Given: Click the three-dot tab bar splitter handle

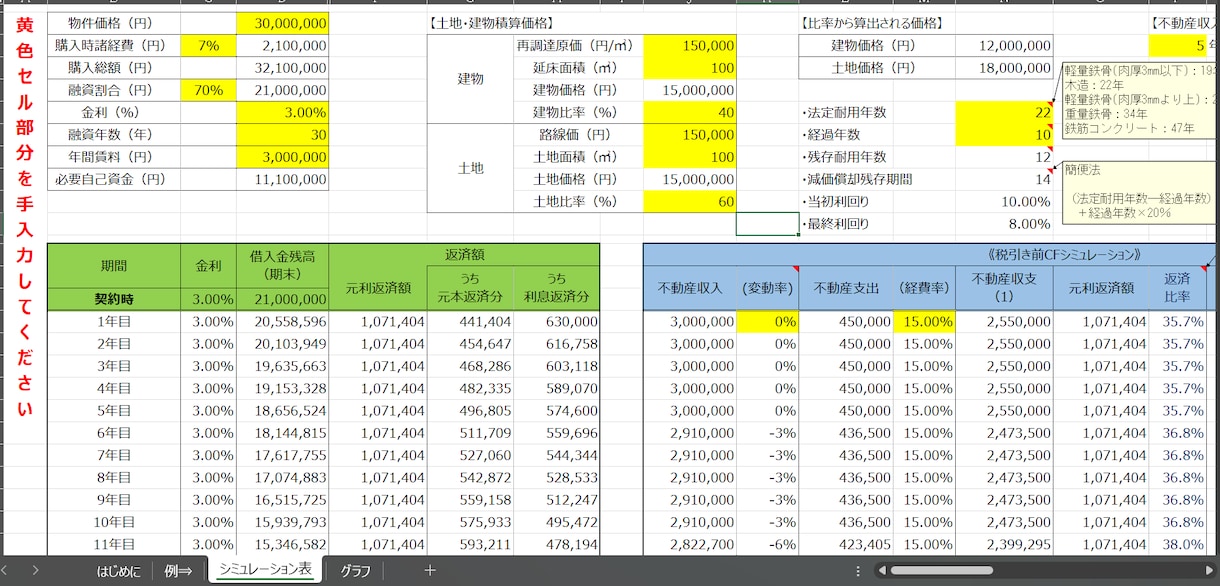Looking at the screenshot, I should (858, 571).
